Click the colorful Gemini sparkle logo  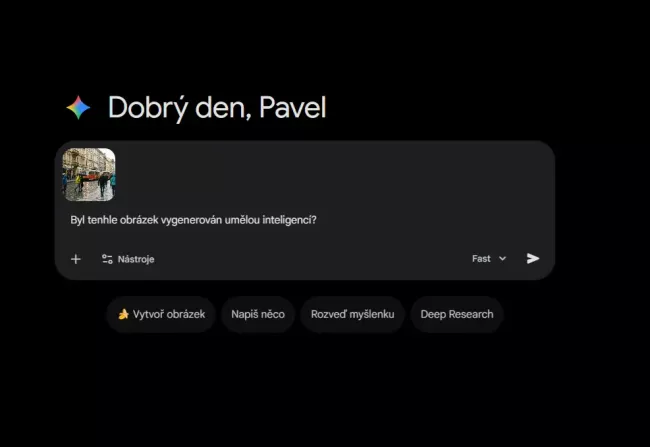78,107
